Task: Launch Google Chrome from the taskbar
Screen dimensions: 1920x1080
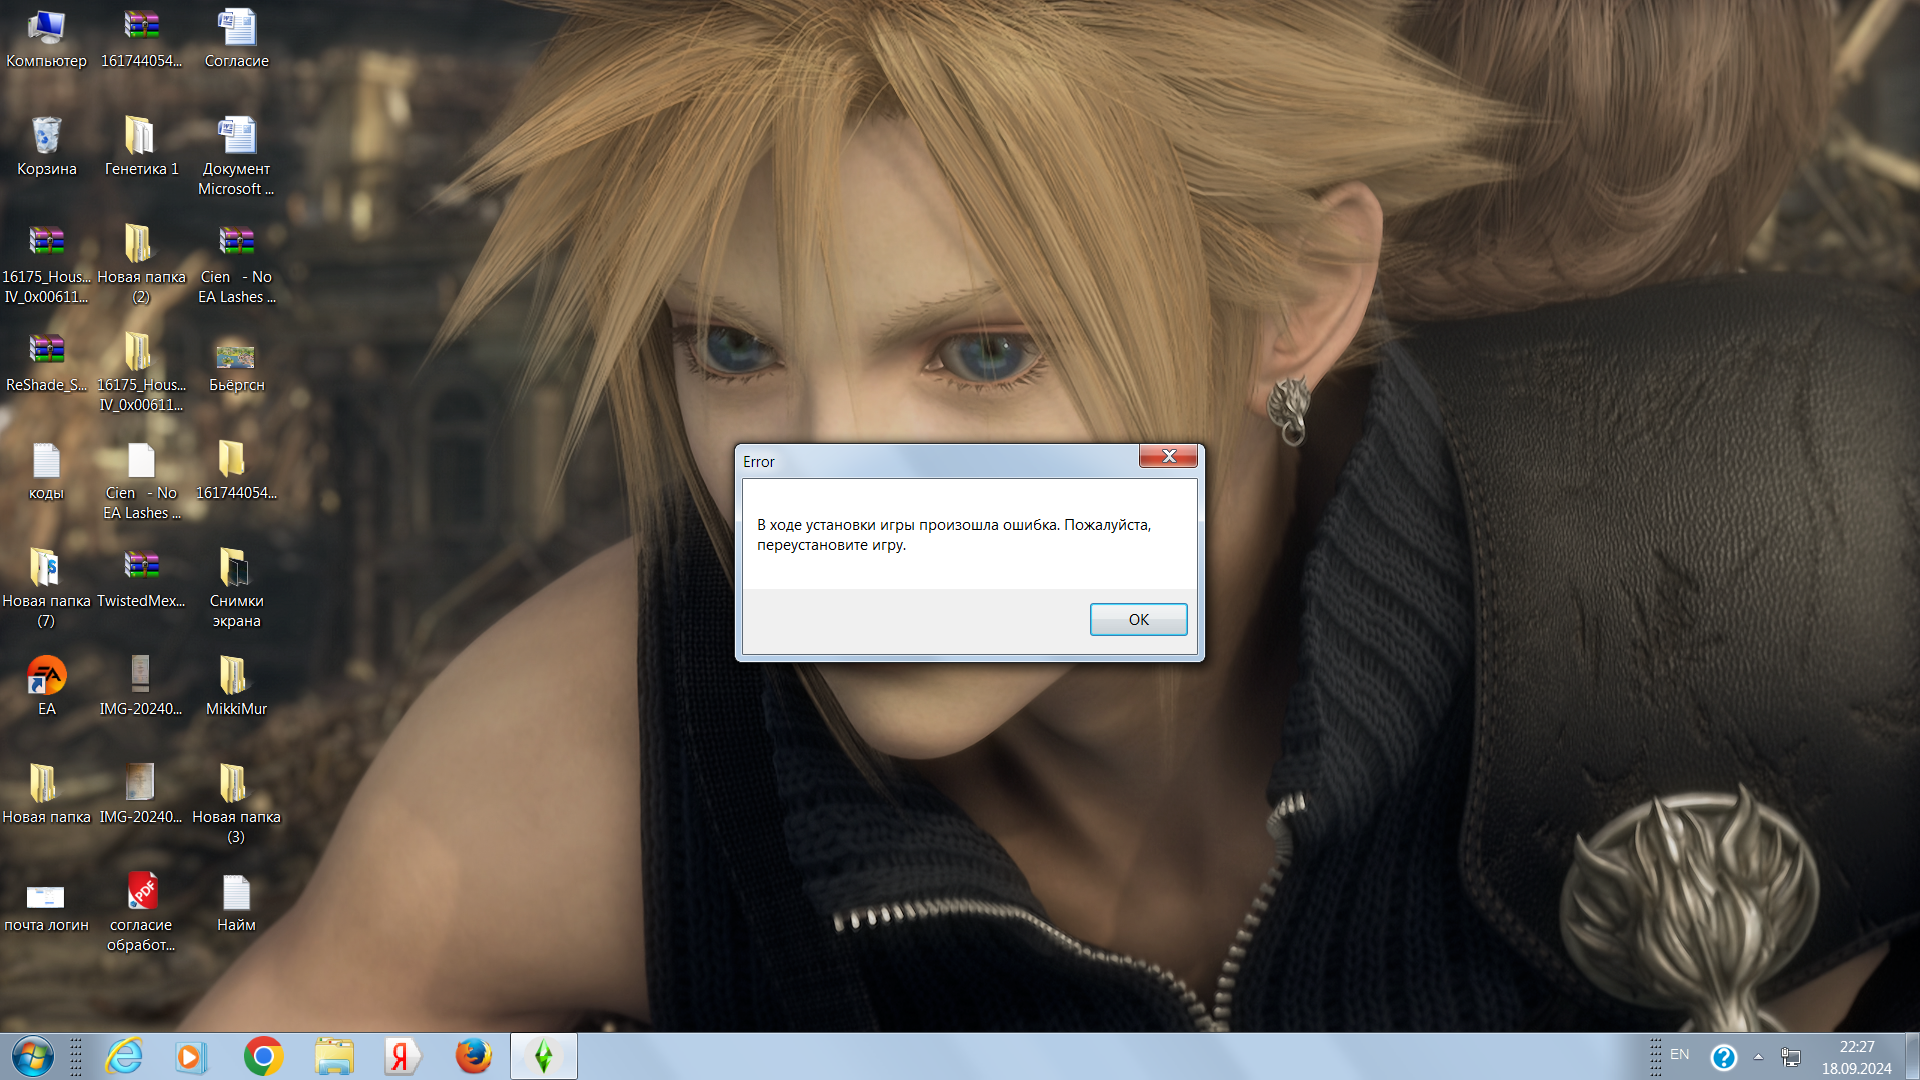Action: tap(263, 1057)
